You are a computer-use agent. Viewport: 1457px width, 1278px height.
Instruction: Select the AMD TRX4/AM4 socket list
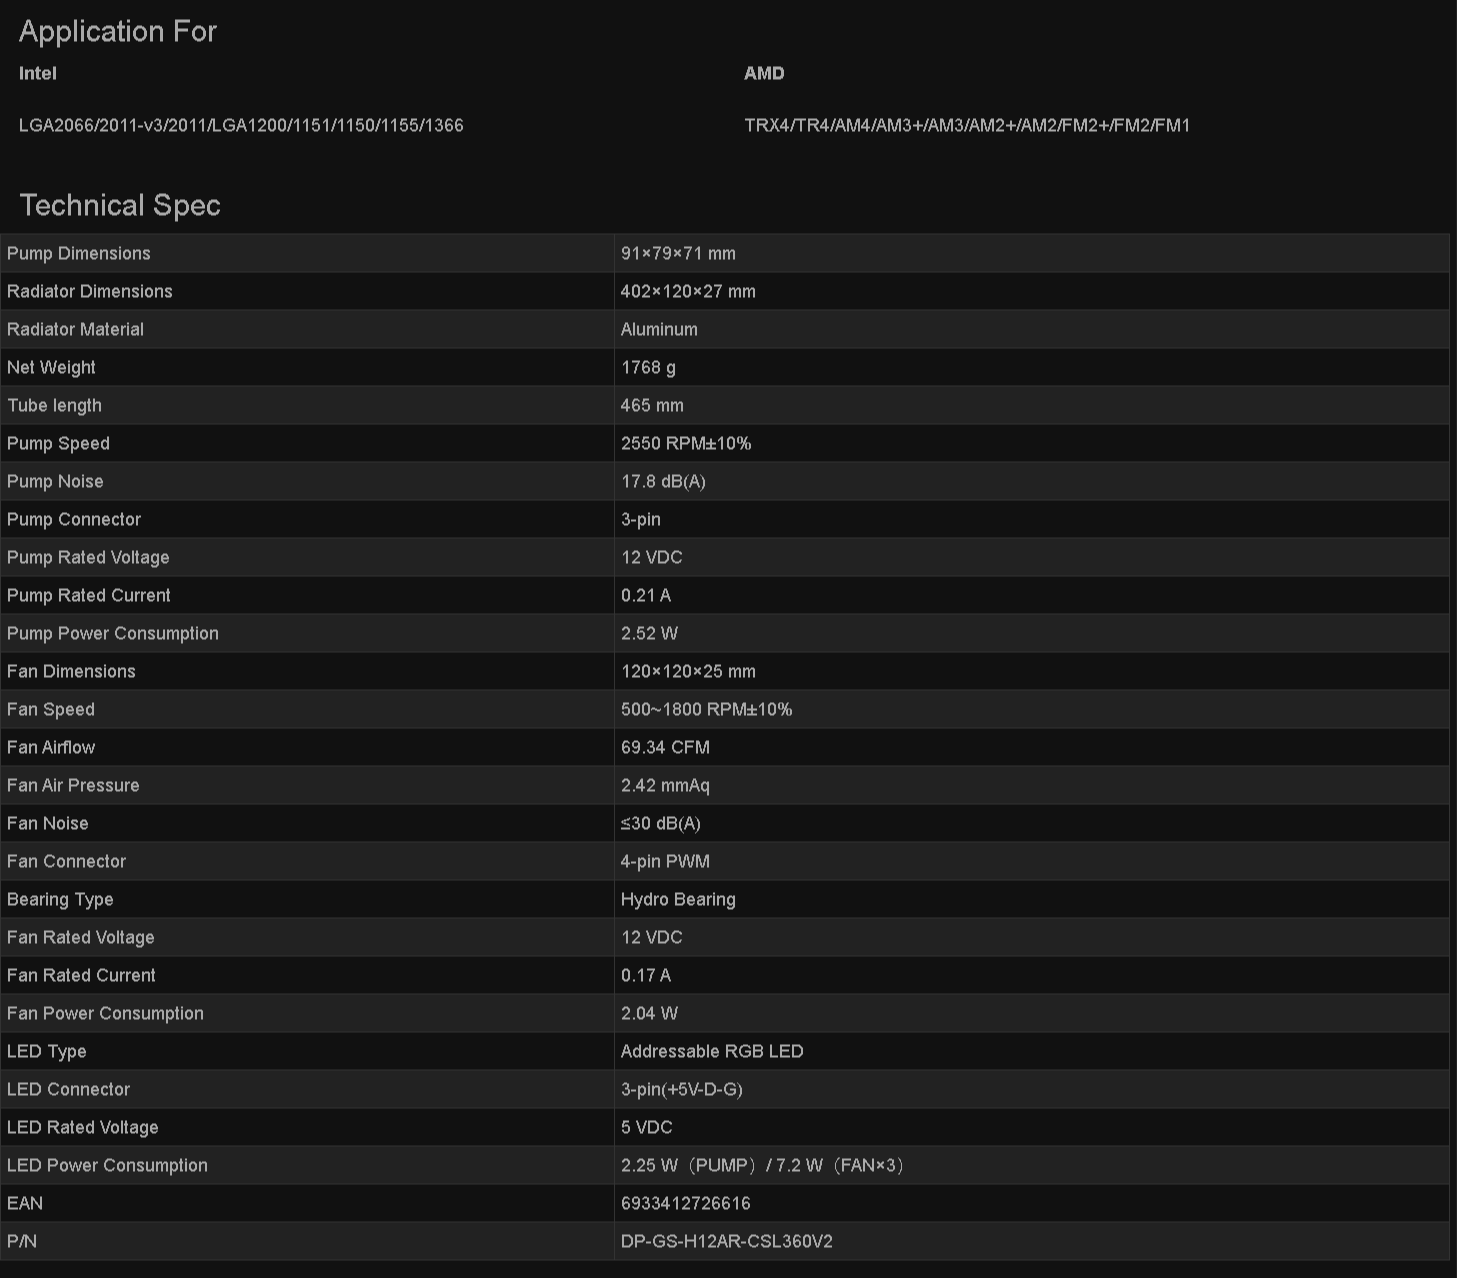tap(967, 125)
